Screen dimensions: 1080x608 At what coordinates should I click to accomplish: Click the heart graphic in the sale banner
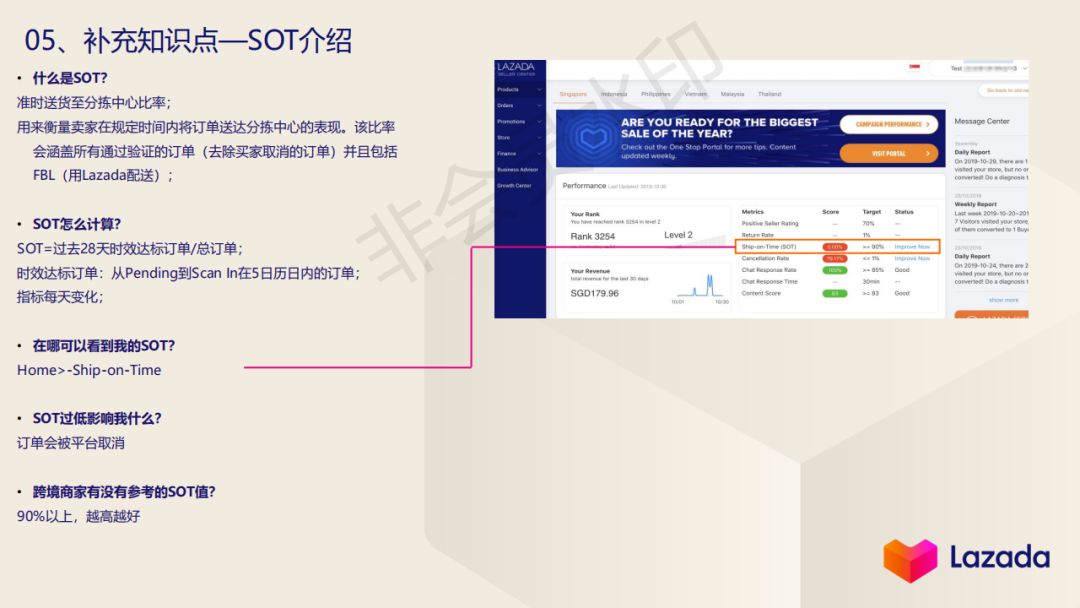(592, 138)
